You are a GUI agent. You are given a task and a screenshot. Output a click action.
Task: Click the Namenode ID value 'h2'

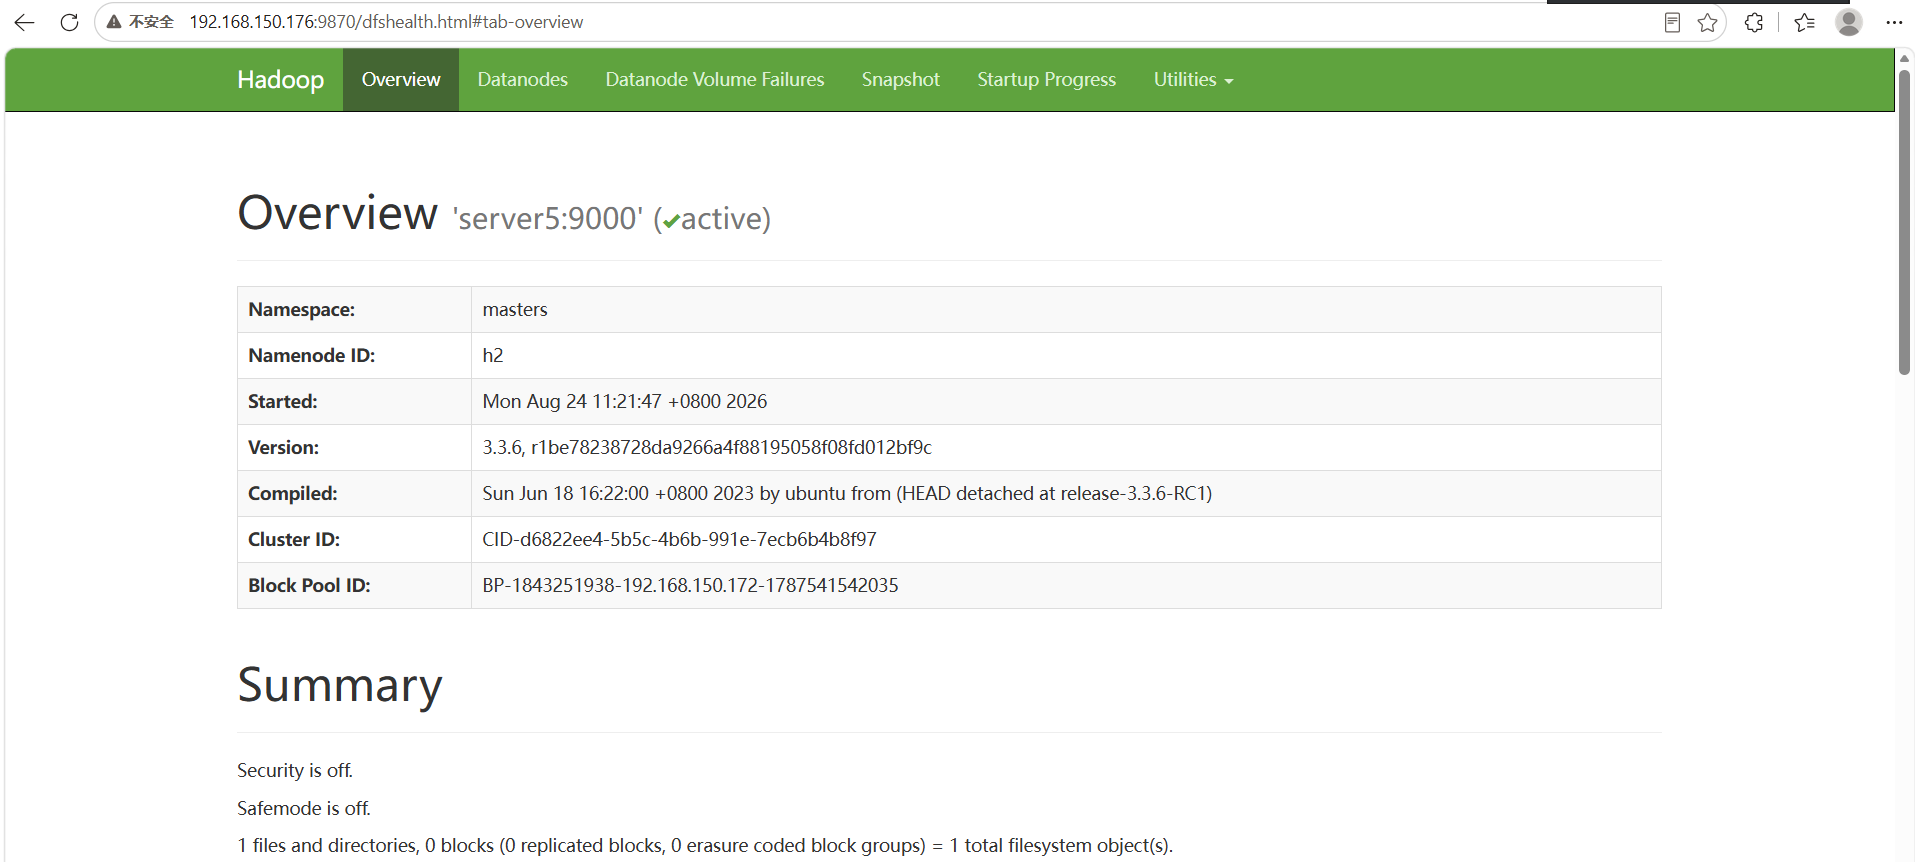pos(493,356)
